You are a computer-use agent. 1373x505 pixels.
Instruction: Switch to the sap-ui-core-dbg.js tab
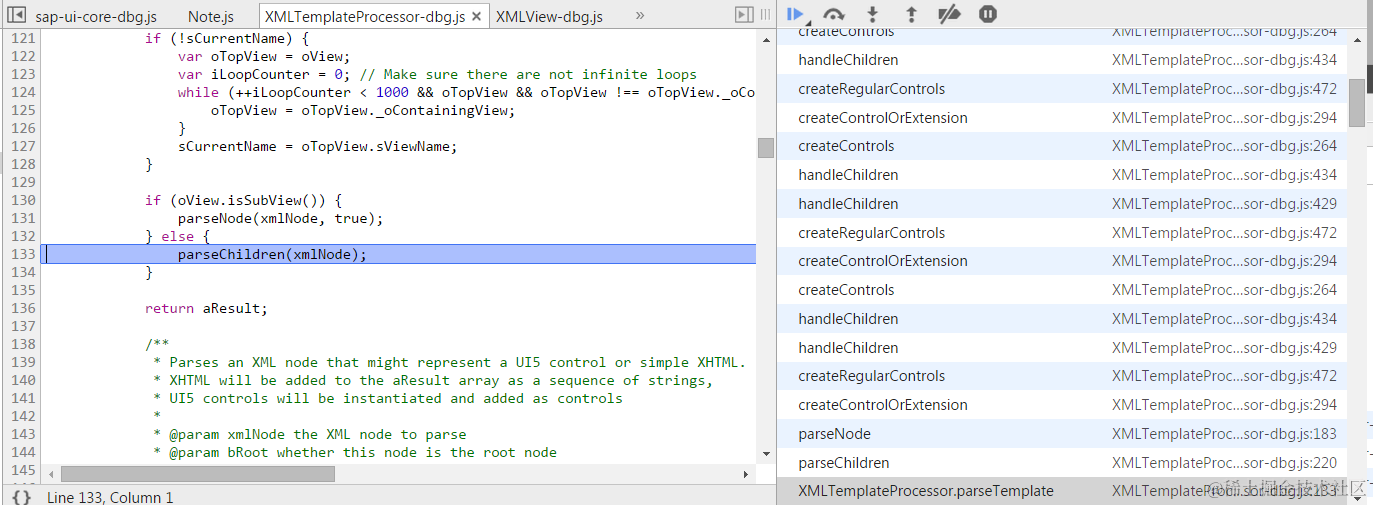click(95, 17)
